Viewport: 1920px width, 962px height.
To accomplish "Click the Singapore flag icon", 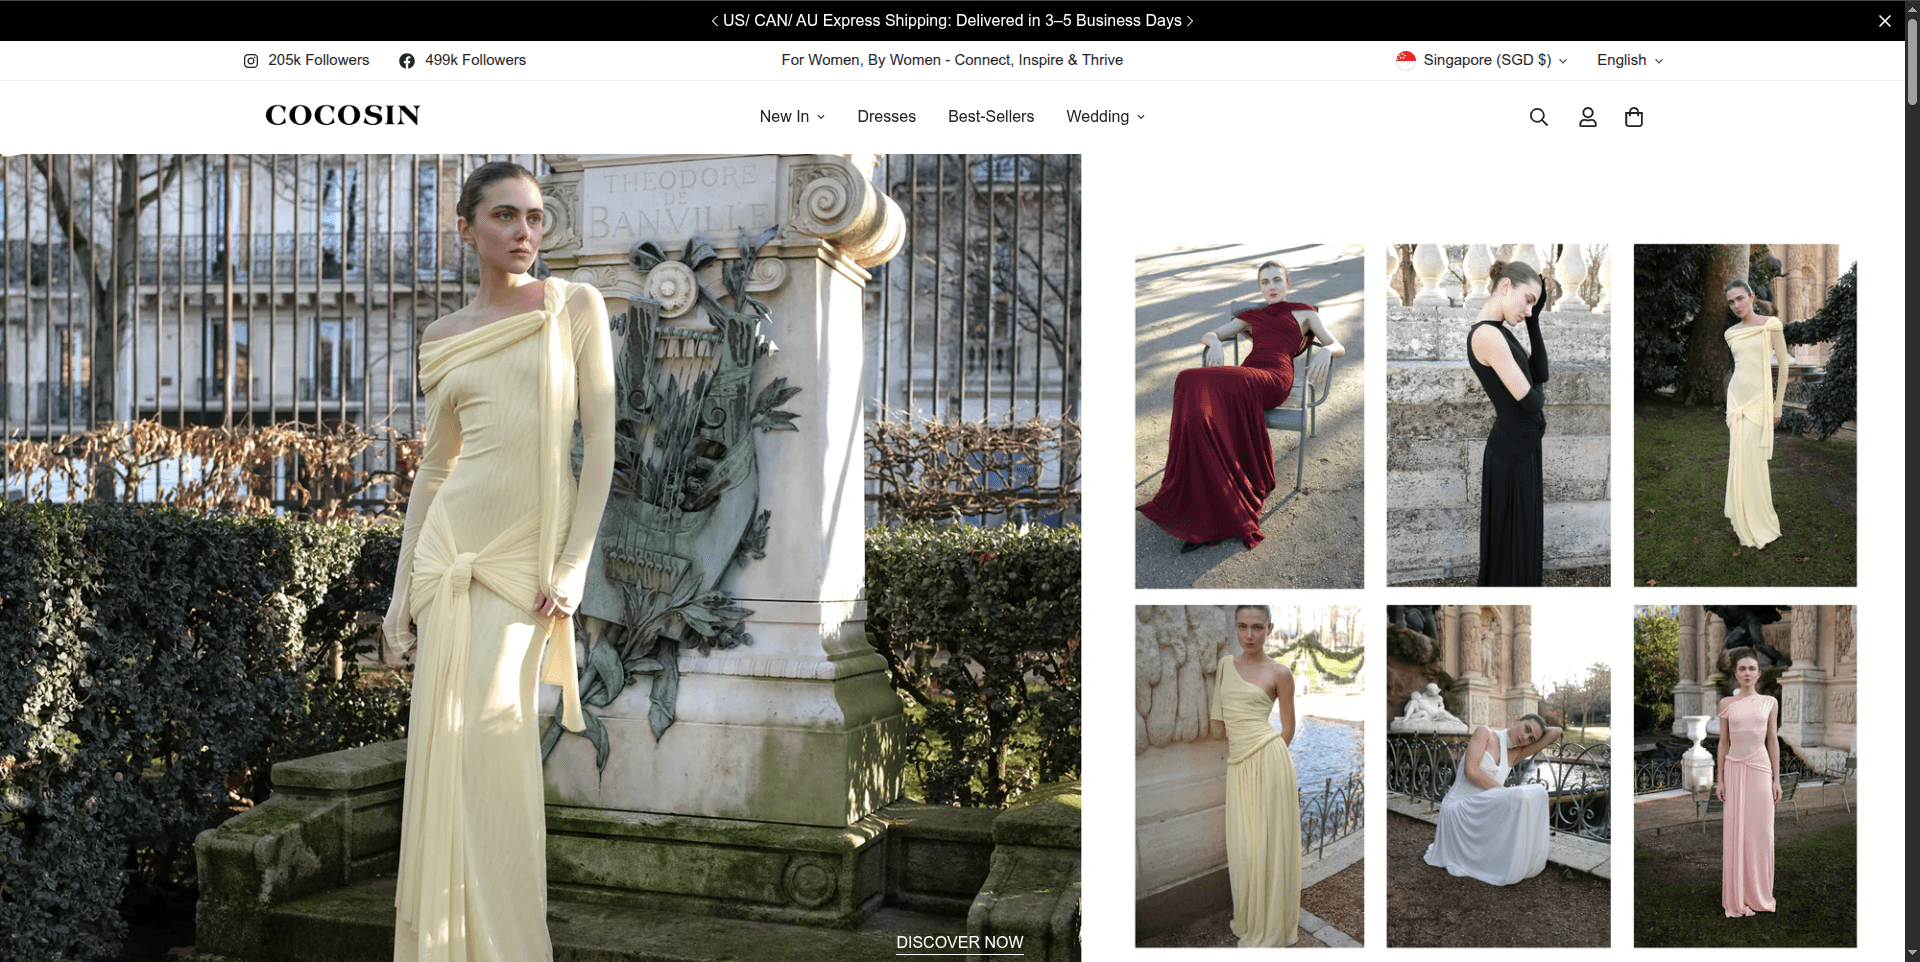I will 1406,60.
